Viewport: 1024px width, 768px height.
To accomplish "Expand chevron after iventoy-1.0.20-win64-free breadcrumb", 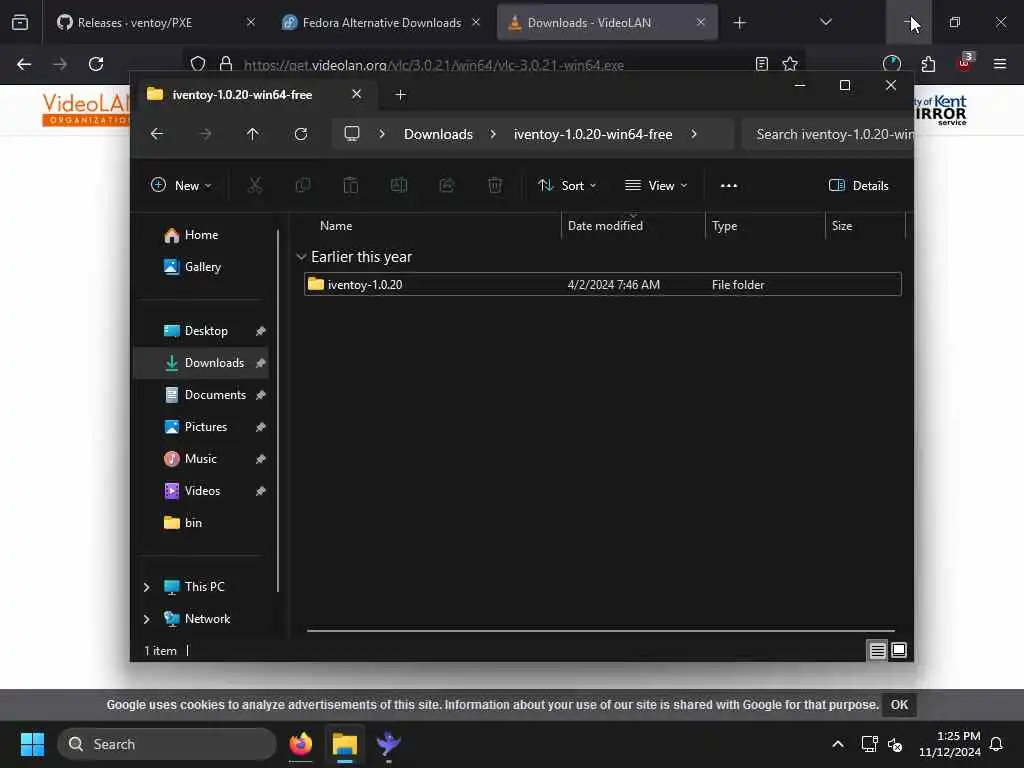I will point(694,134).
